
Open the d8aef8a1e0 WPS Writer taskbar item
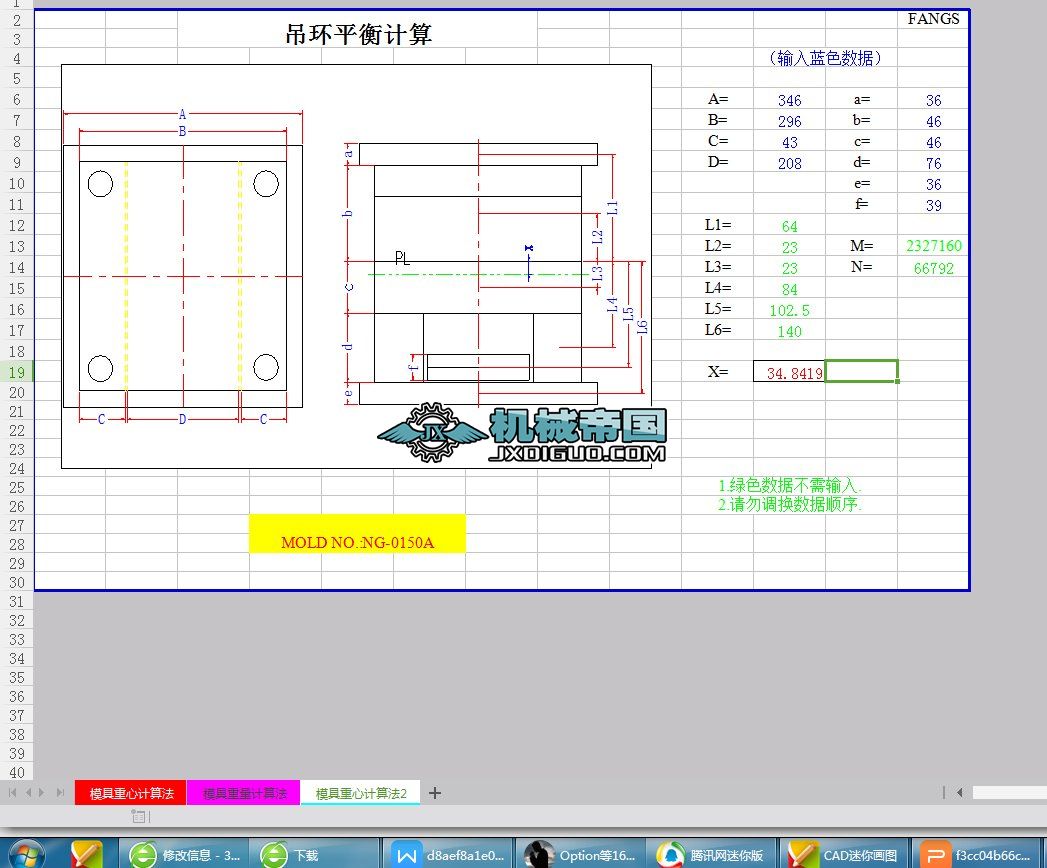click(x=449, y=855)
